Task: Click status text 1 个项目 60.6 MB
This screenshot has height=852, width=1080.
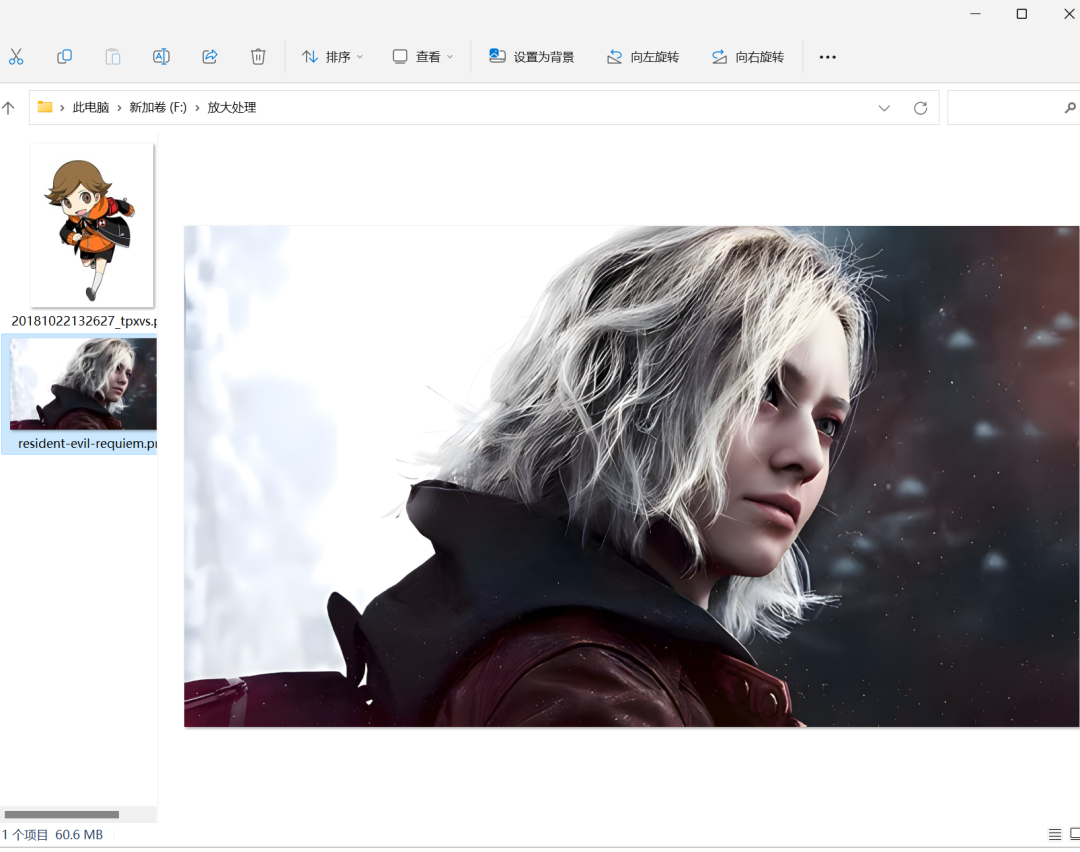Action: (52, 835)
